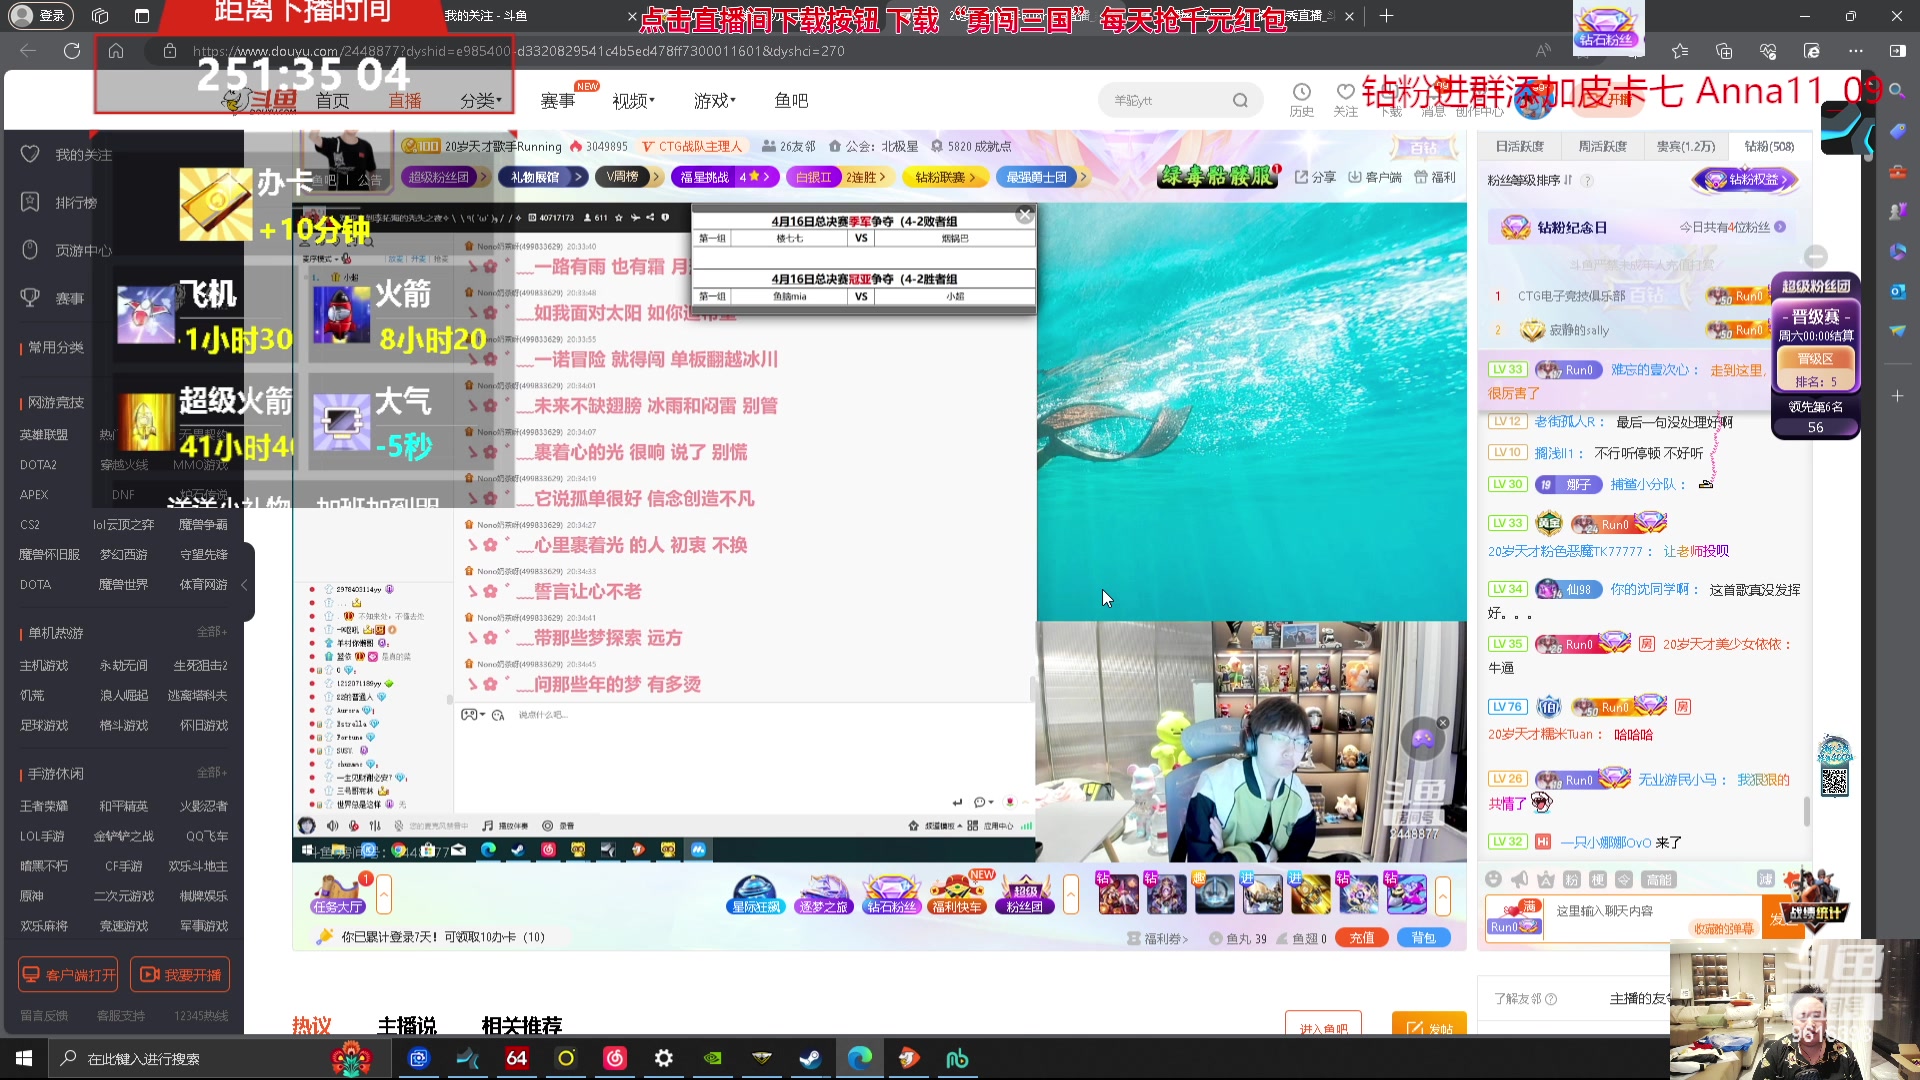
Task: Expand the 分类 category dropdown in navigation
Action: 480,101
